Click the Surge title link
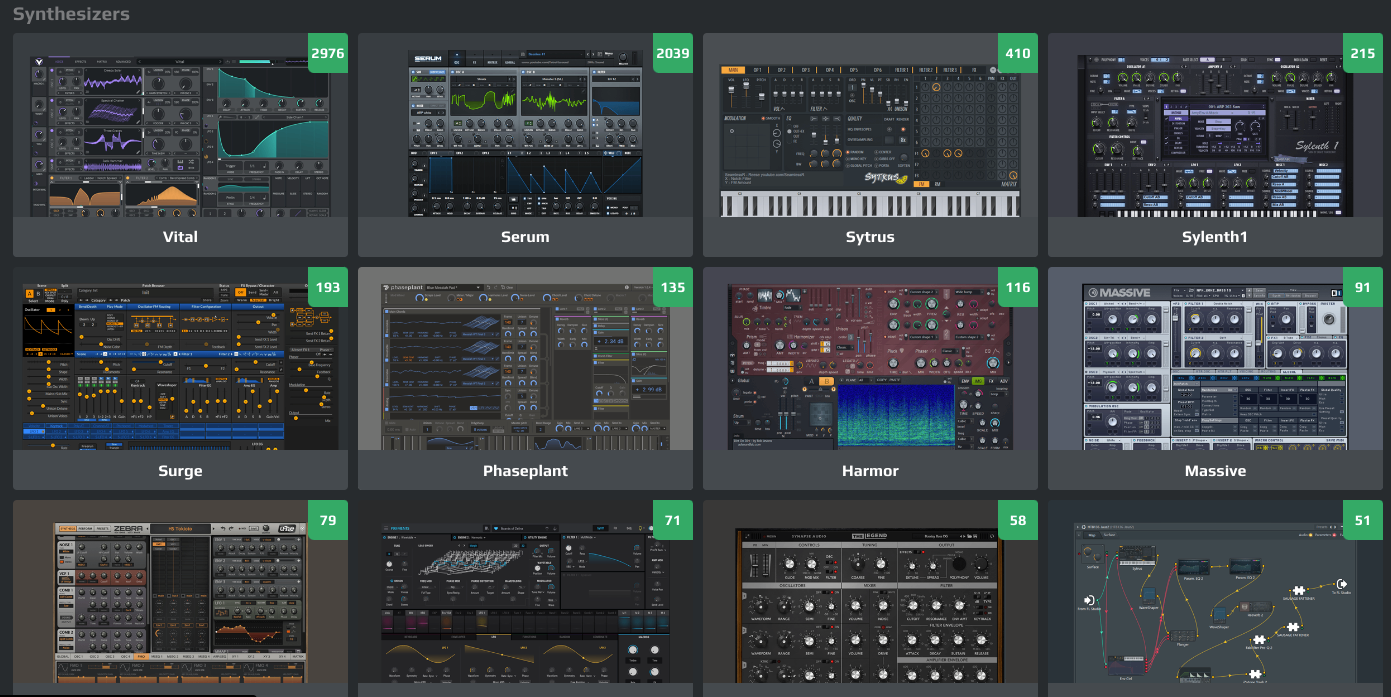 point(180,471)
